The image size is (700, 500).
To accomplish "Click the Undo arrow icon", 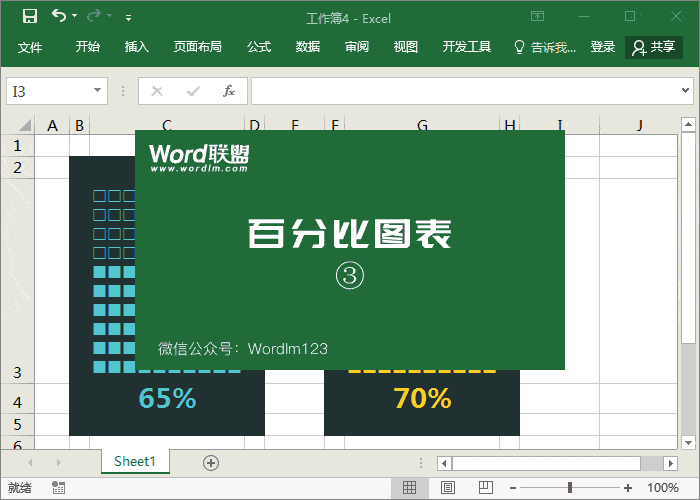I will tap(59, 16).
